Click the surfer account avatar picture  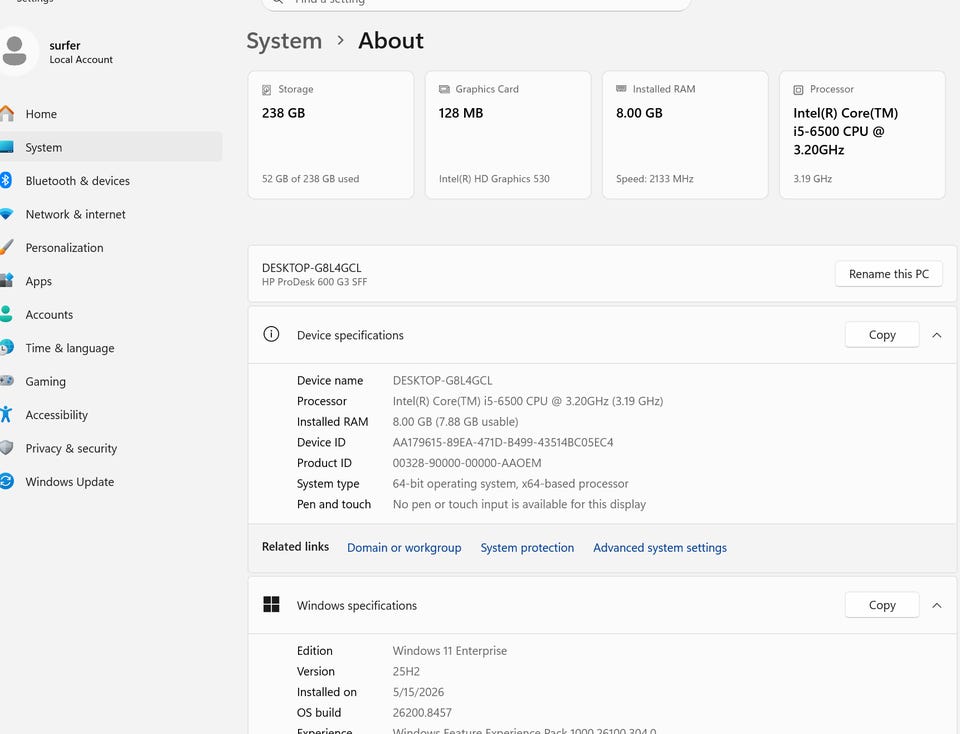16,51
